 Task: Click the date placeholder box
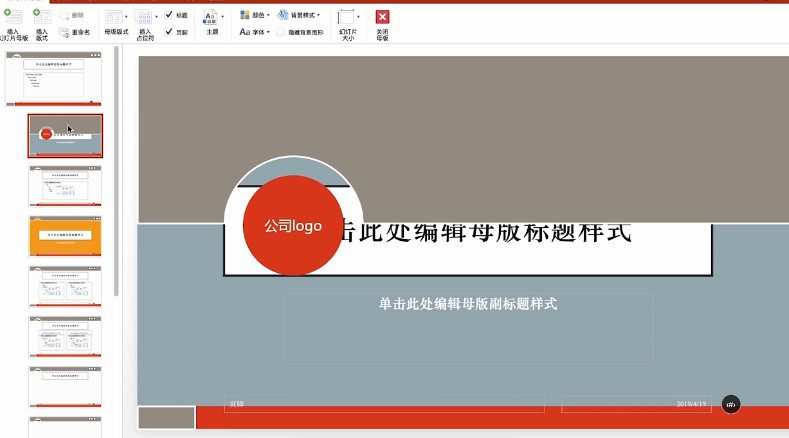(x=636, y=404)
